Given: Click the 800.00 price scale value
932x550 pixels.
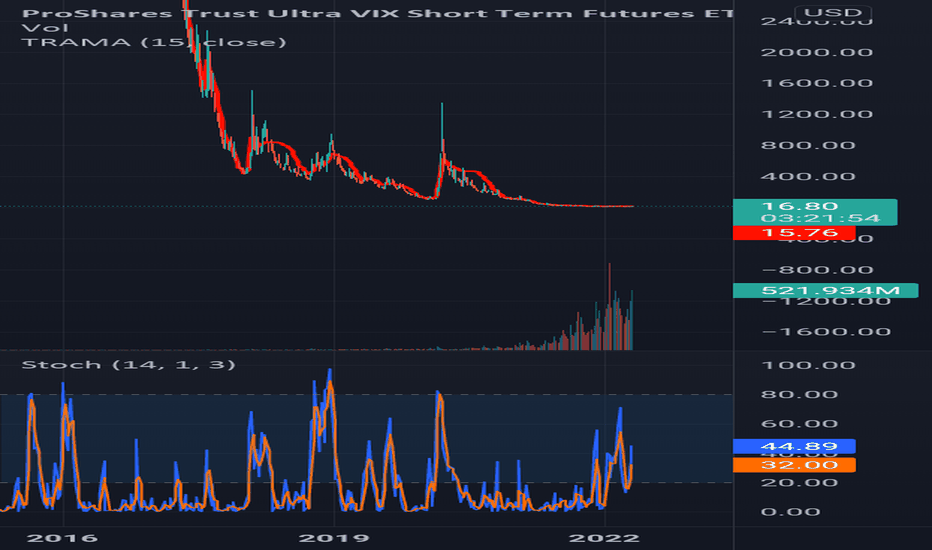Looking at the screenshot, I should click(x=808, y=145).
